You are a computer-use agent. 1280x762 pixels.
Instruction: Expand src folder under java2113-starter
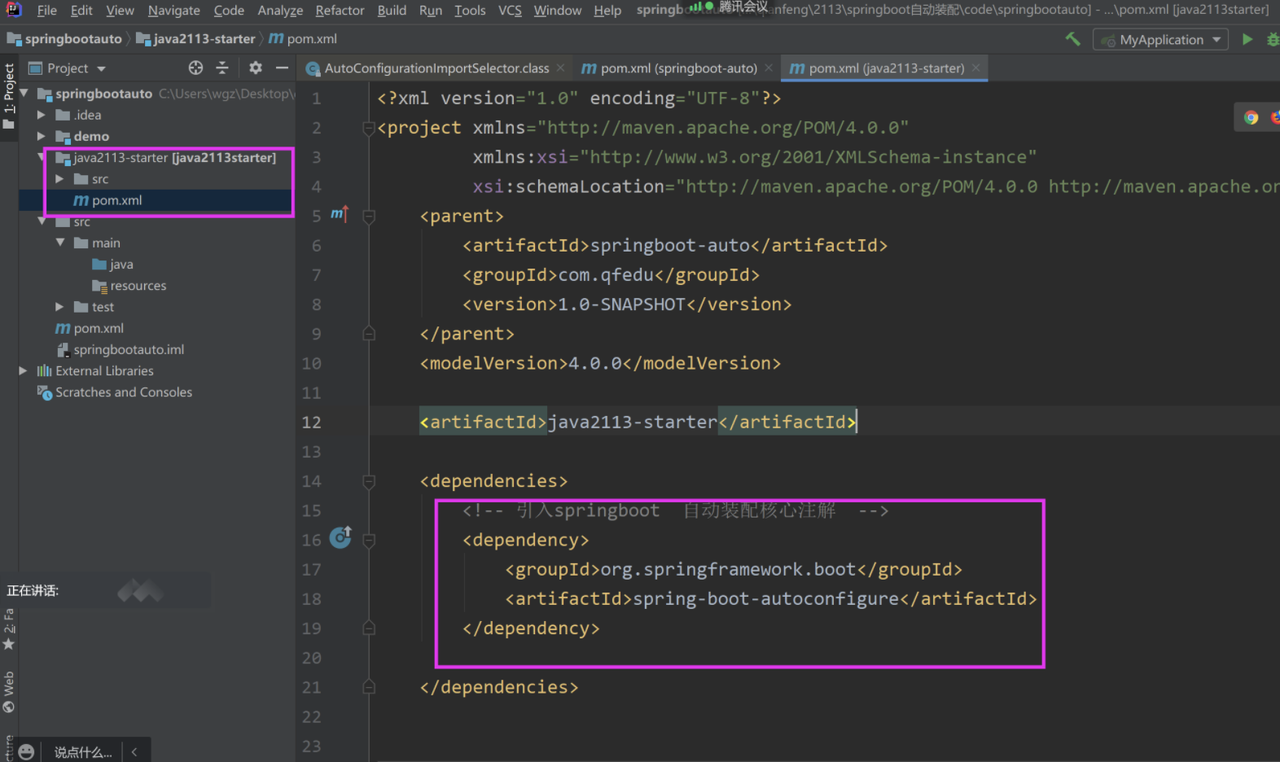(60, 179)
